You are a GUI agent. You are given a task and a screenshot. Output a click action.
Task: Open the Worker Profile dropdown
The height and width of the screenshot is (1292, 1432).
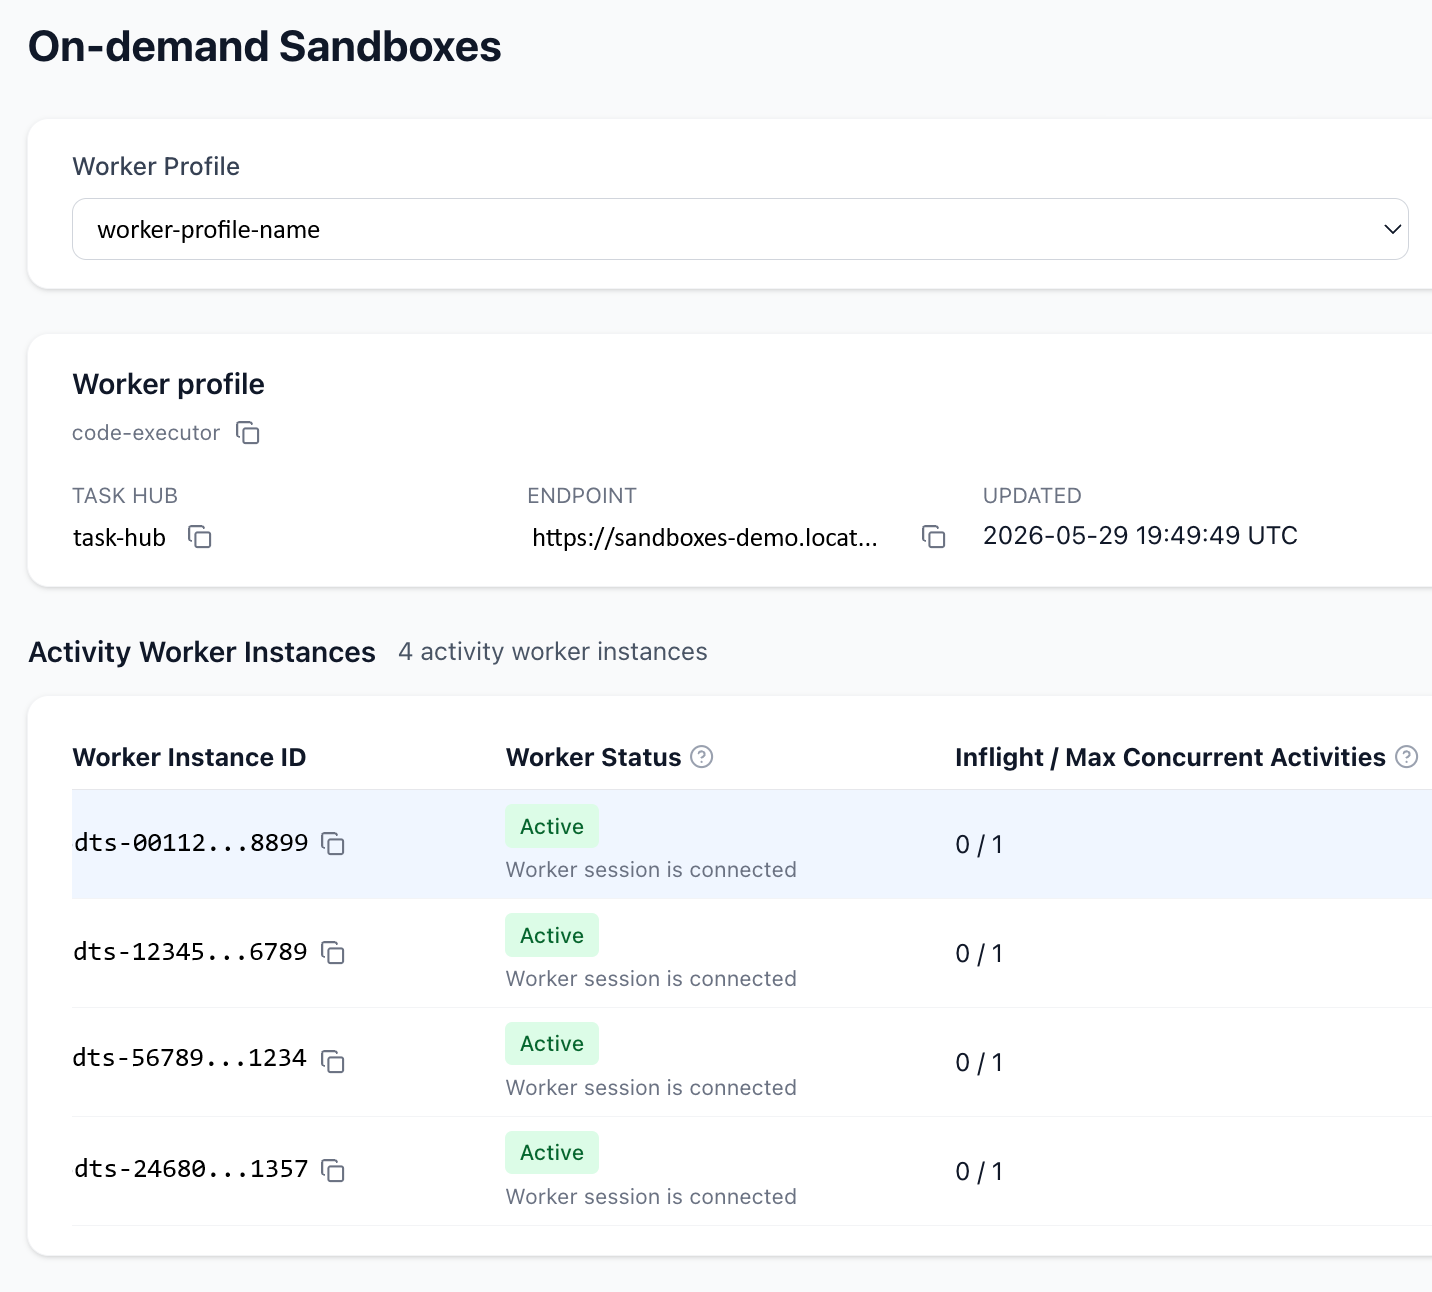740,229
